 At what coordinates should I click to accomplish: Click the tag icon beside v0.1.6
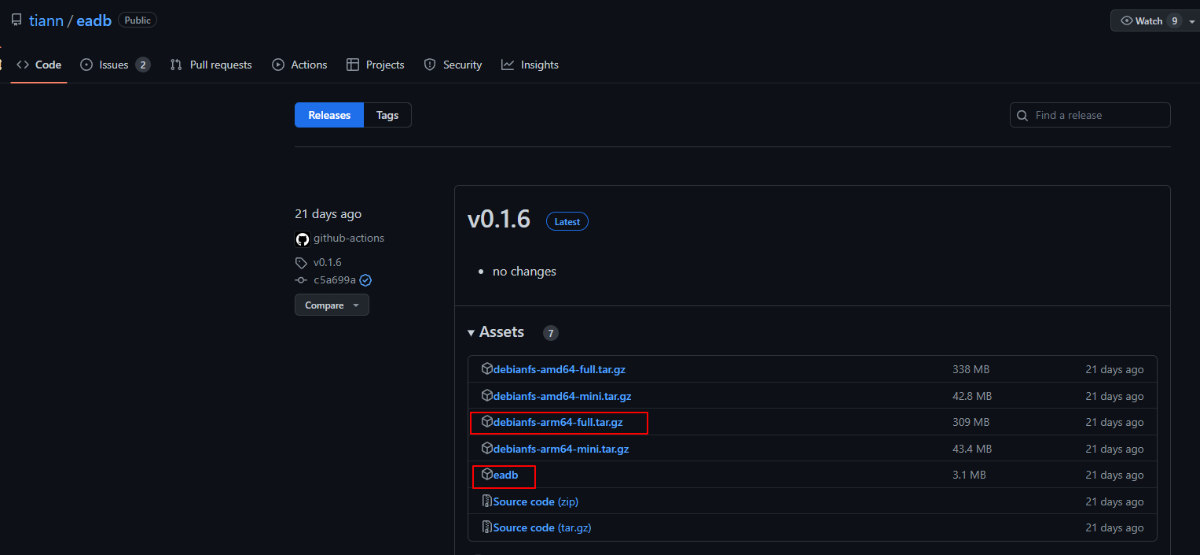click(x=302, y=262)
